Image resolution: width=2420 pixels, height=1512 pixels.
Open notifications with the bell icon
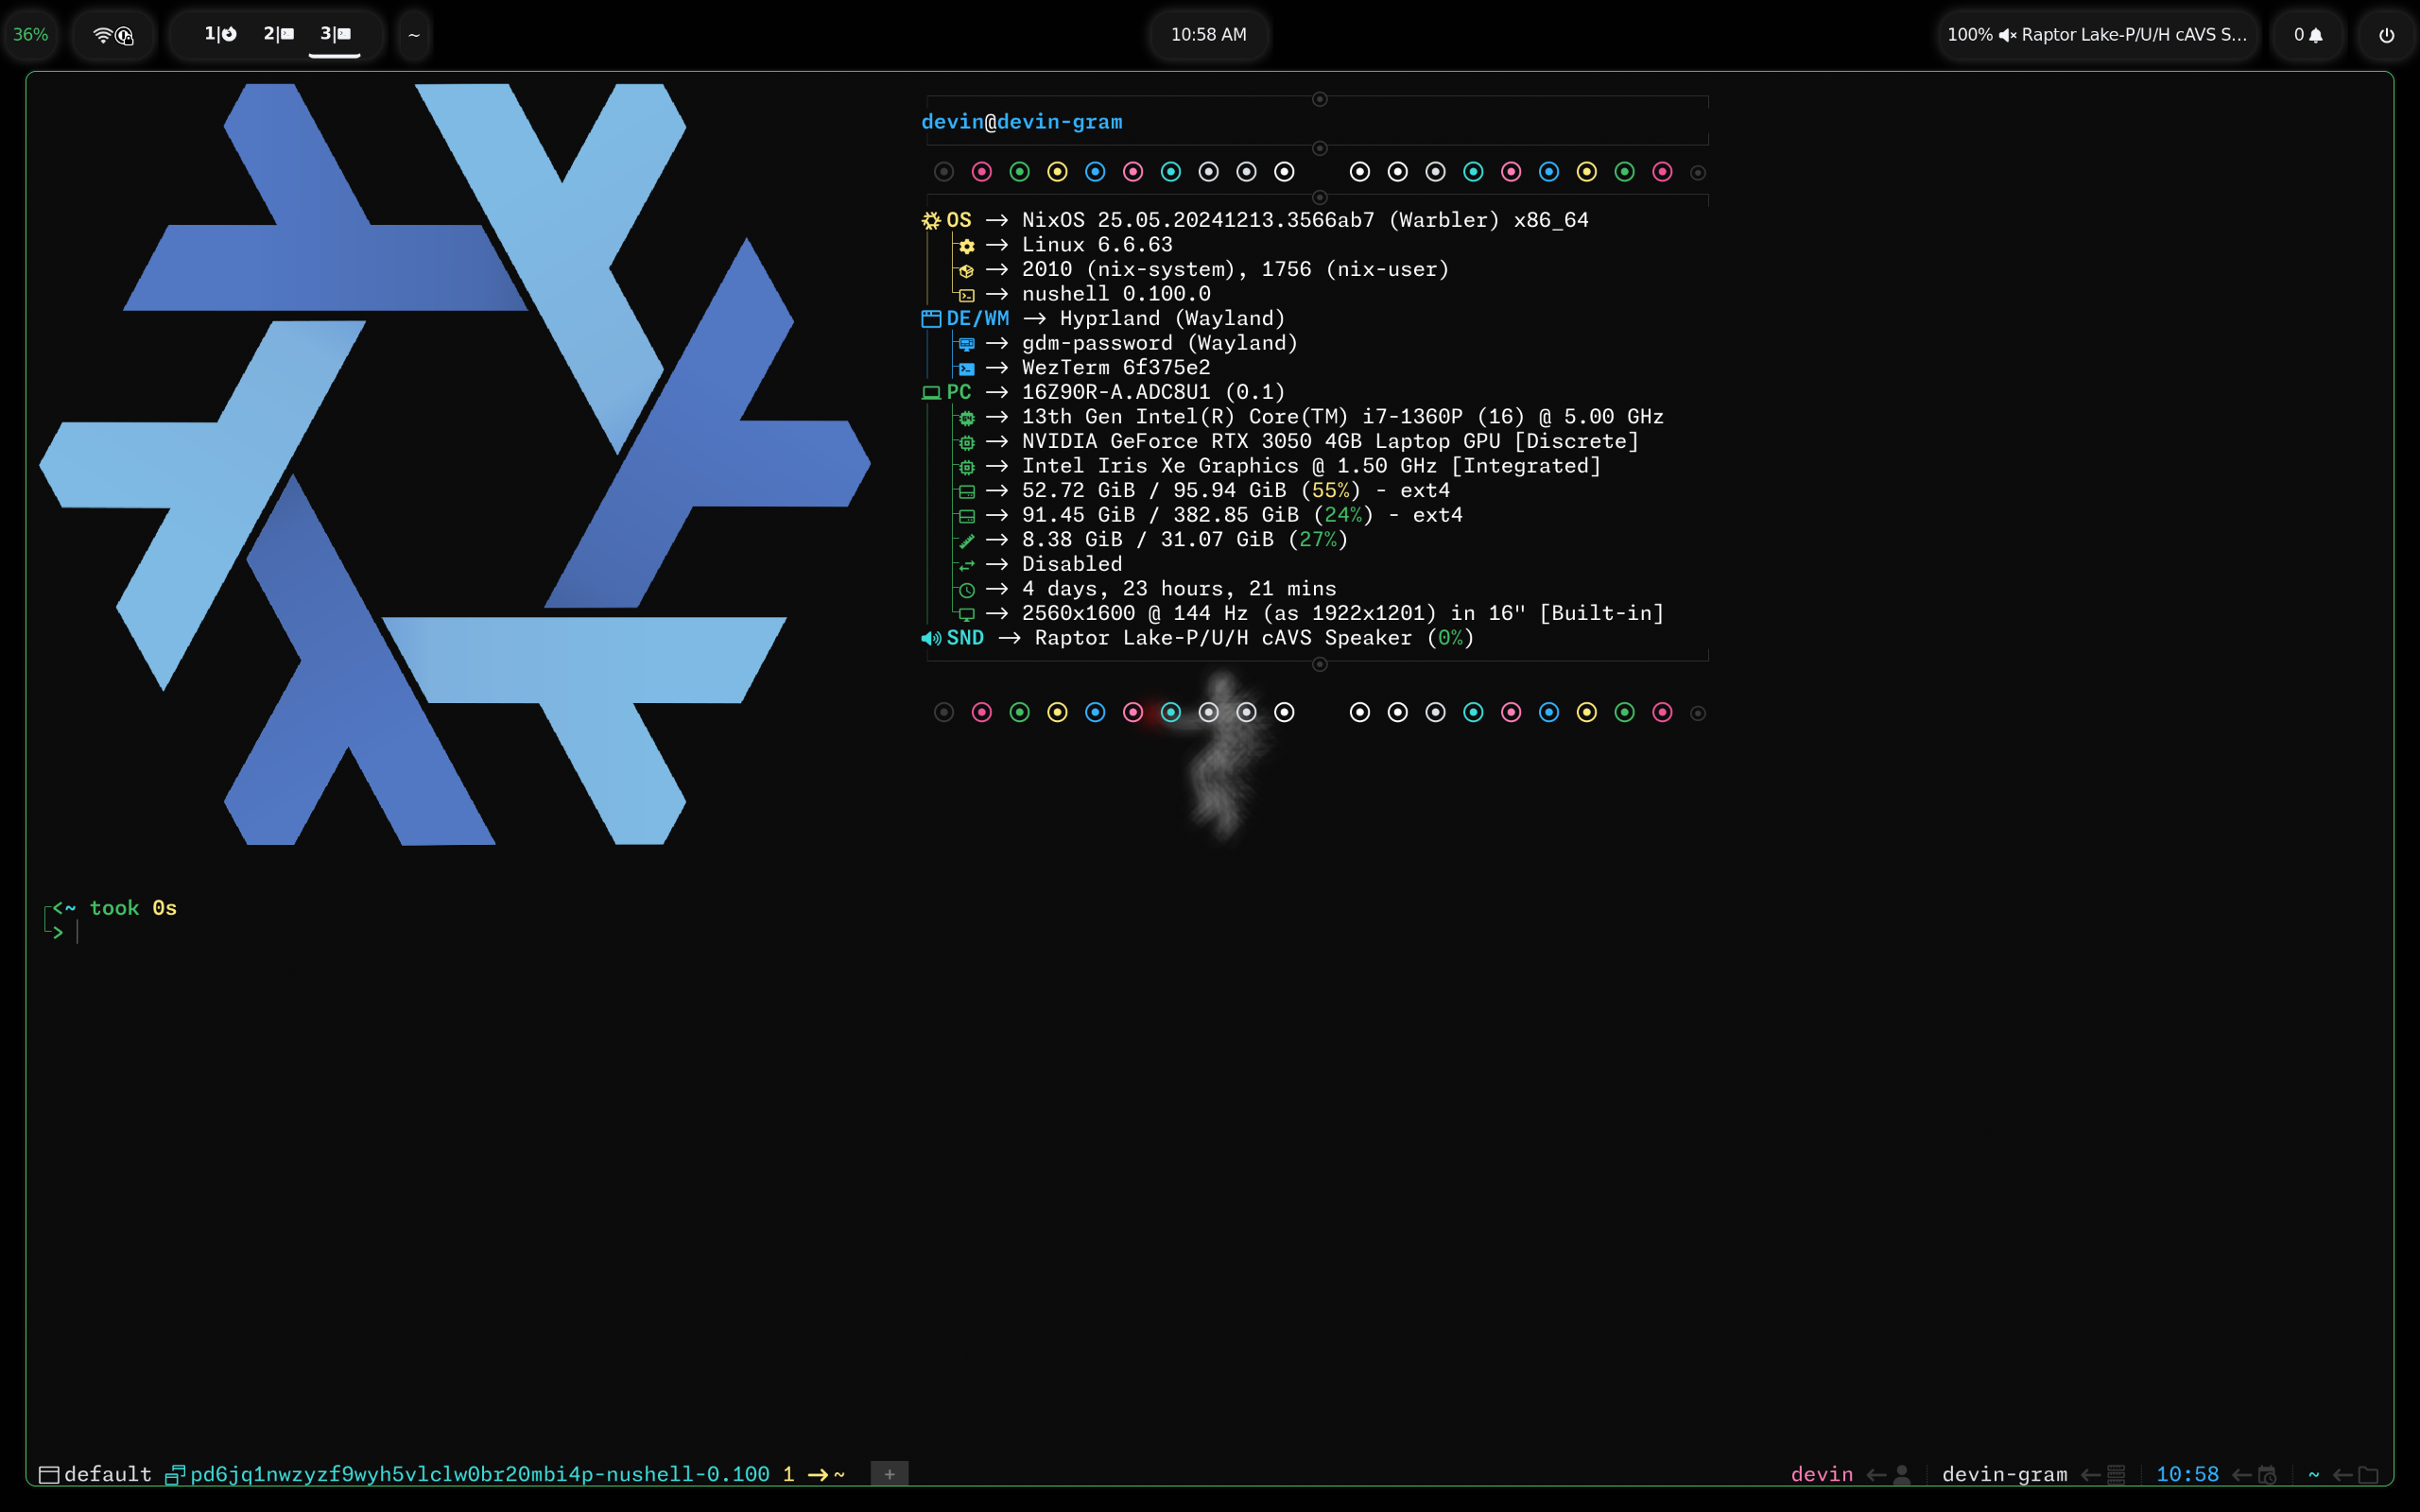point(2316,35)
